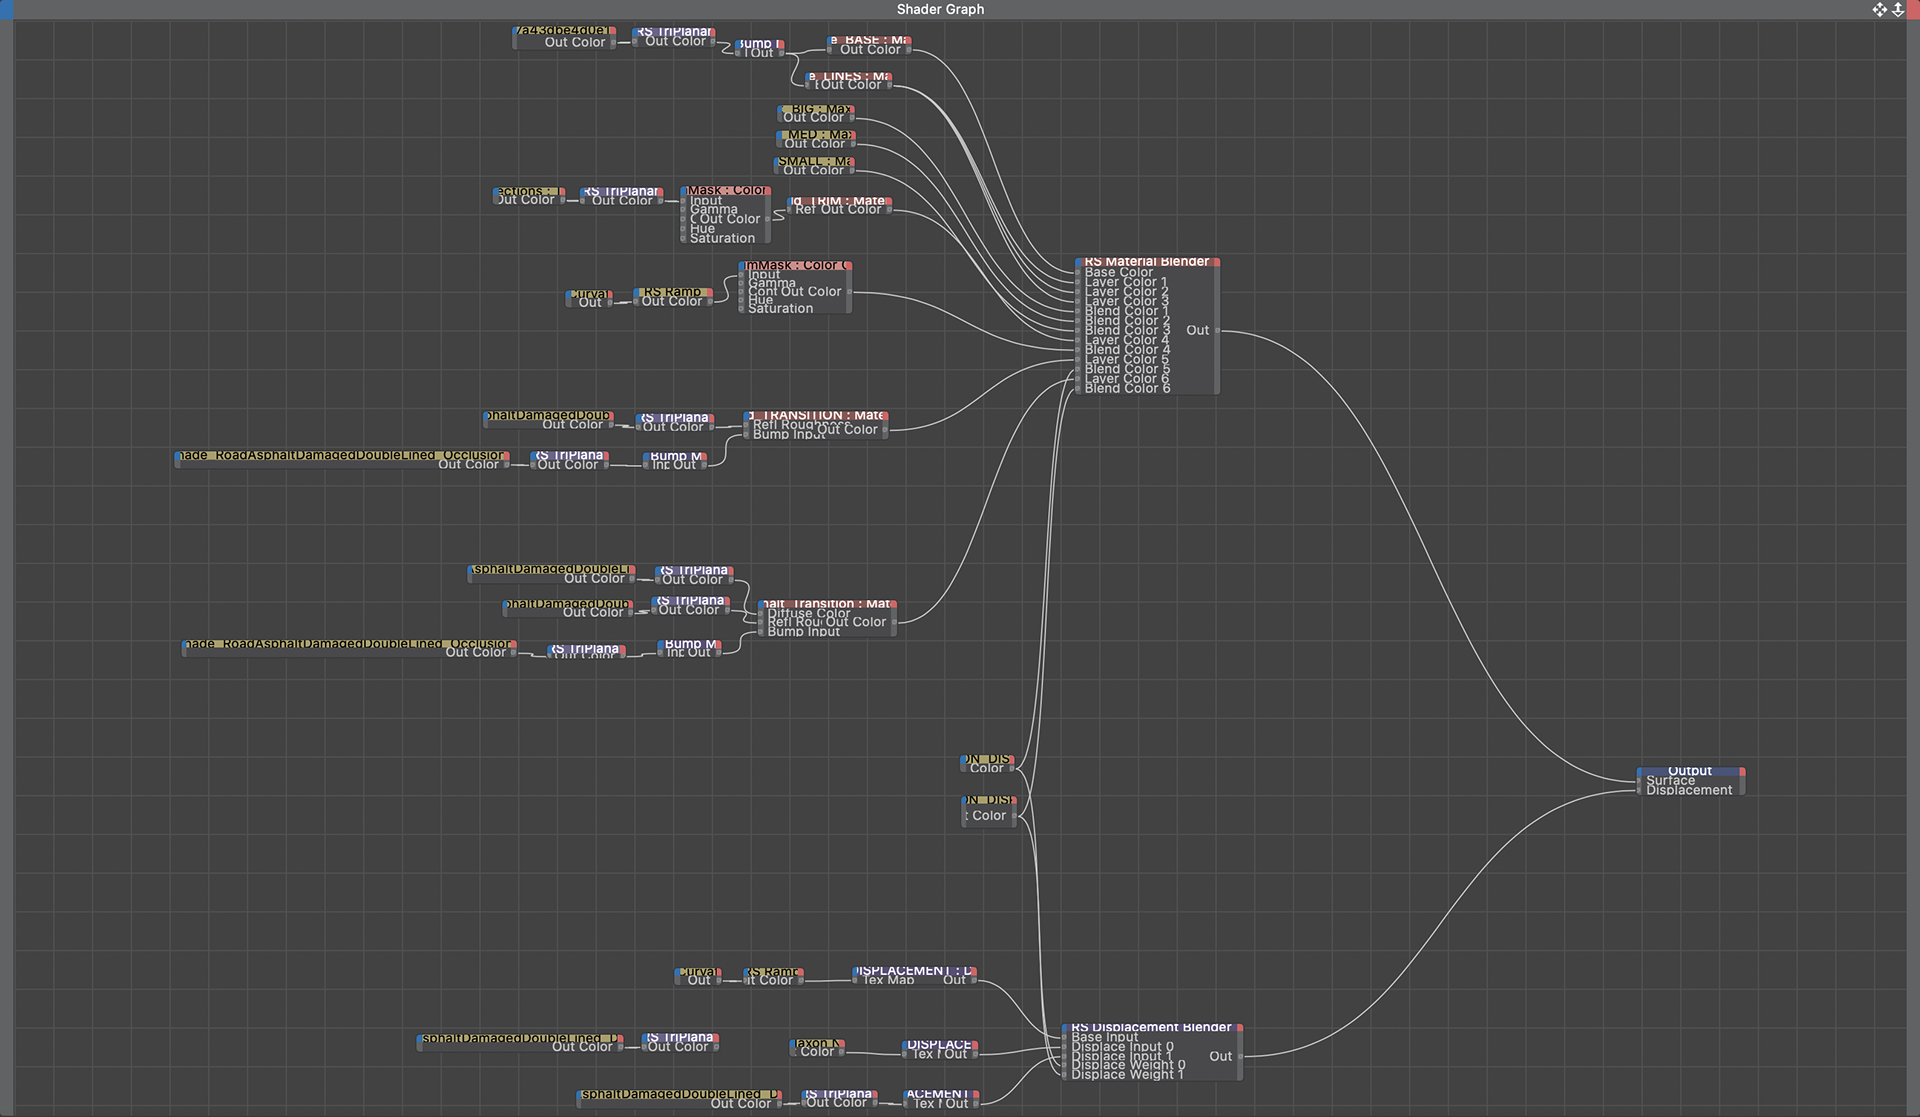This screenshot has width=1920, height=1117.
Task: Click Saturation port on mMask Color node
Action: coord(742,309)
